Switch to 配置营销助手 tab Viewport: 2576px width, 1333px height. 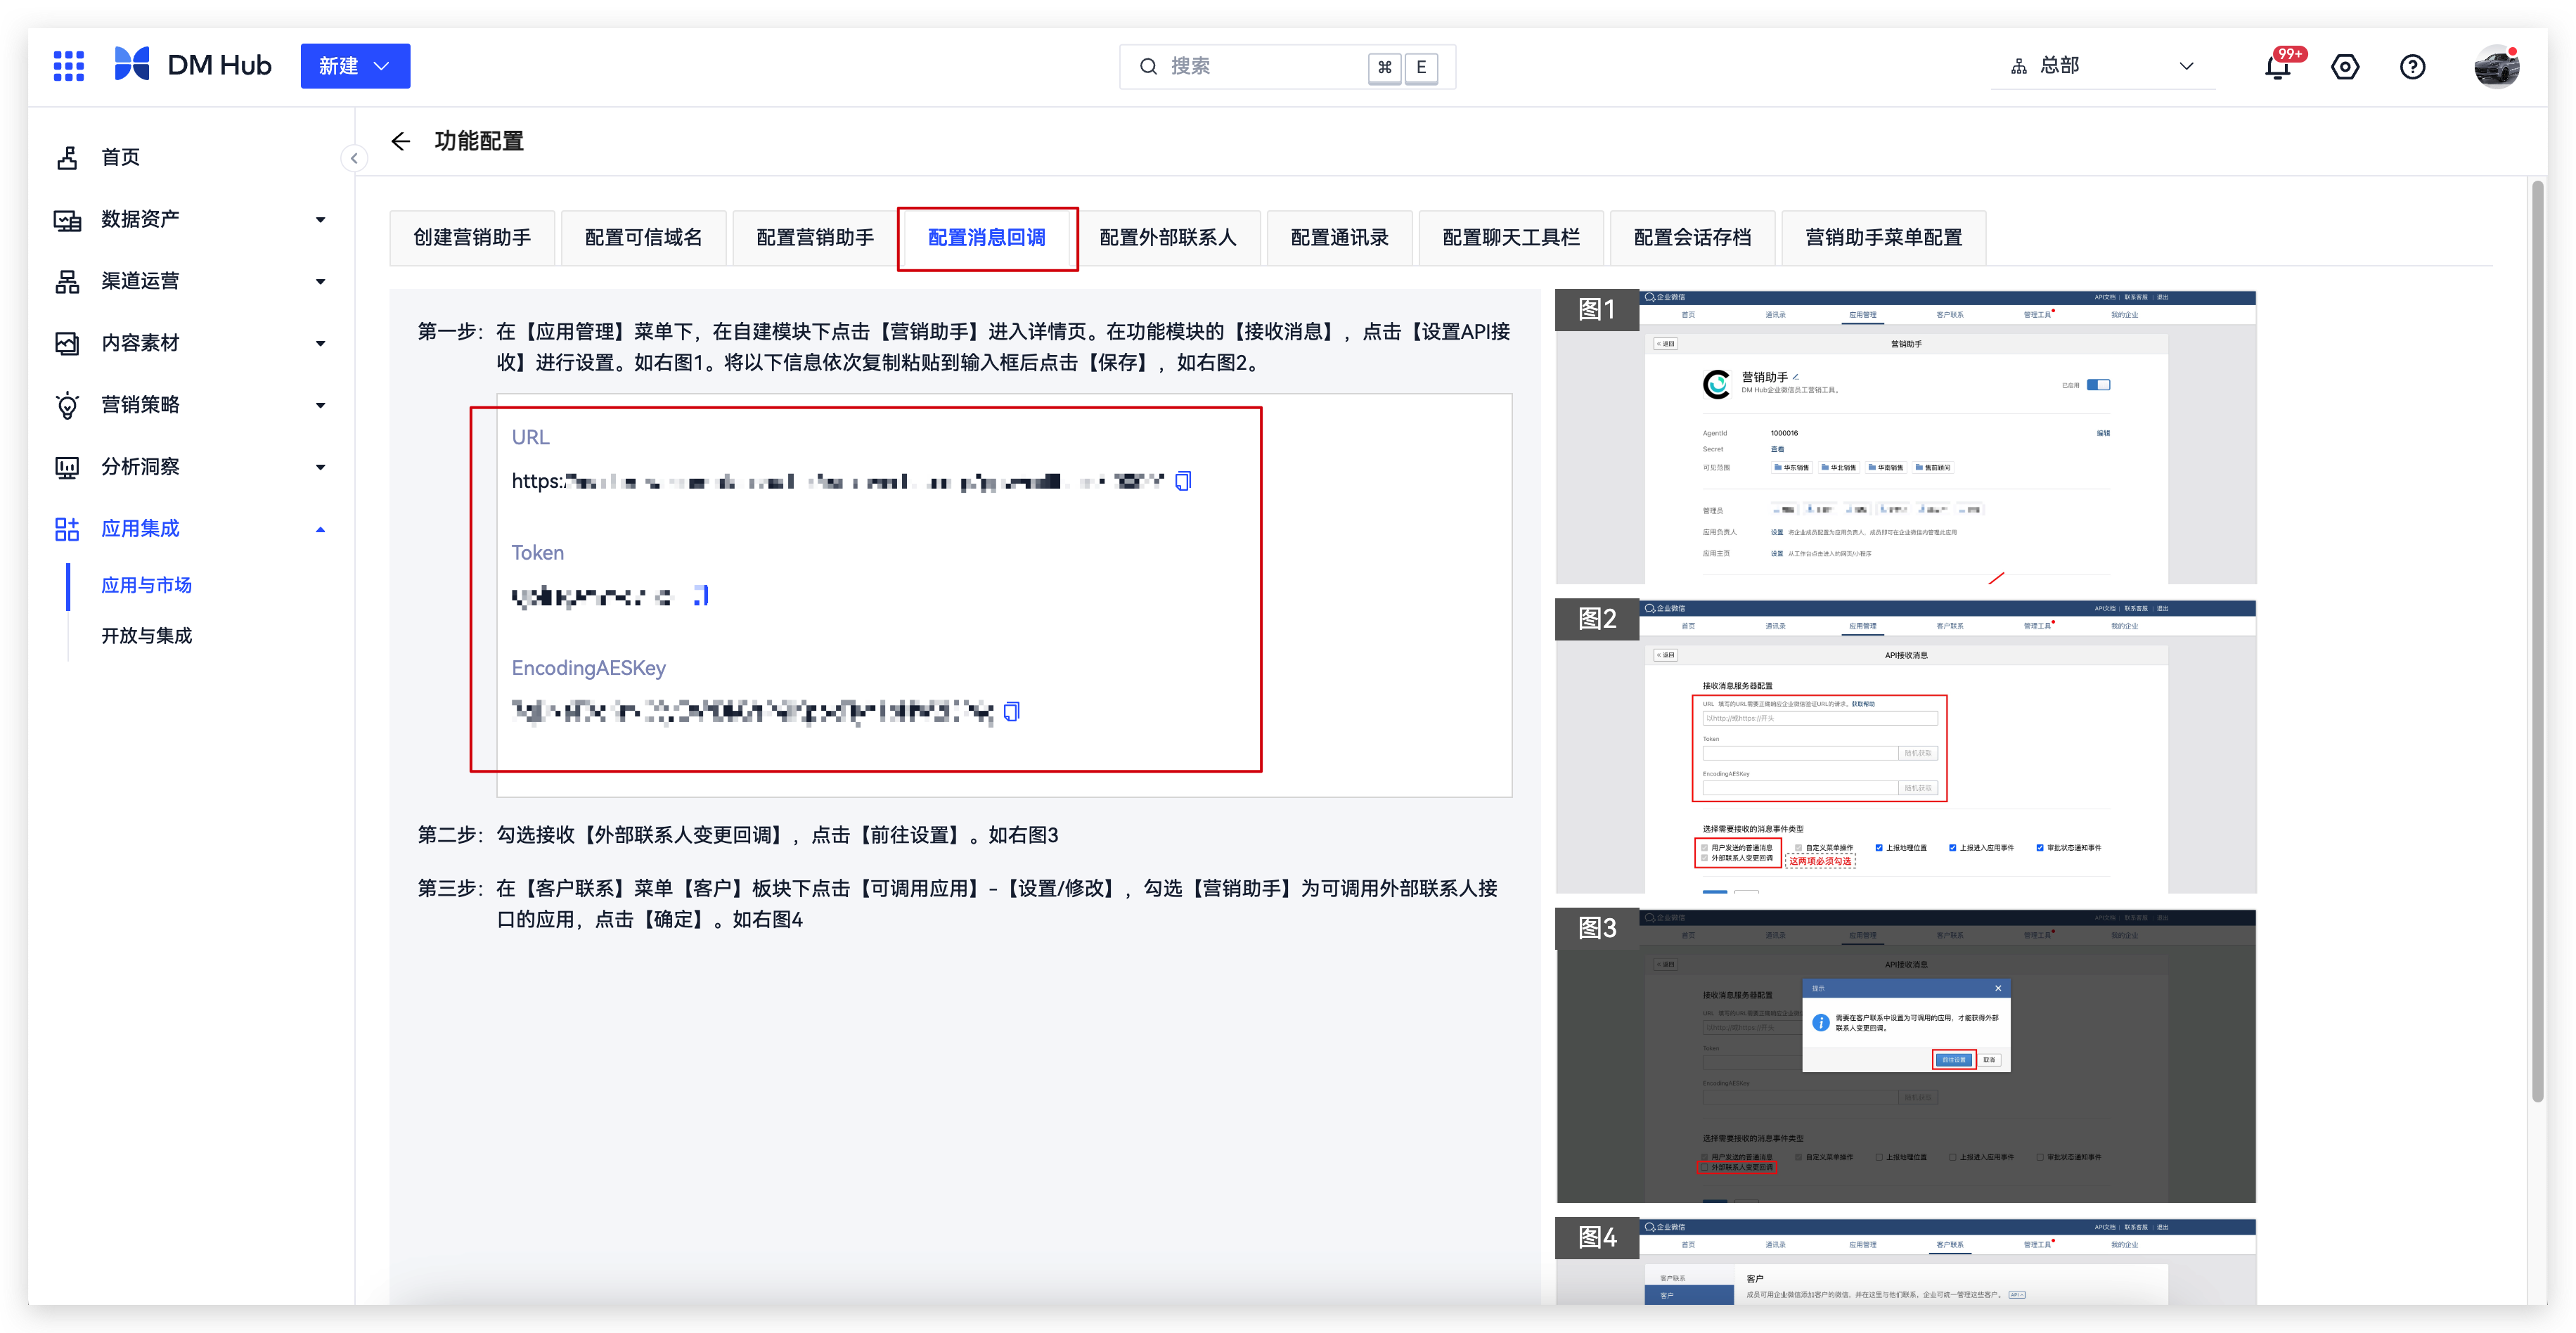815,237
